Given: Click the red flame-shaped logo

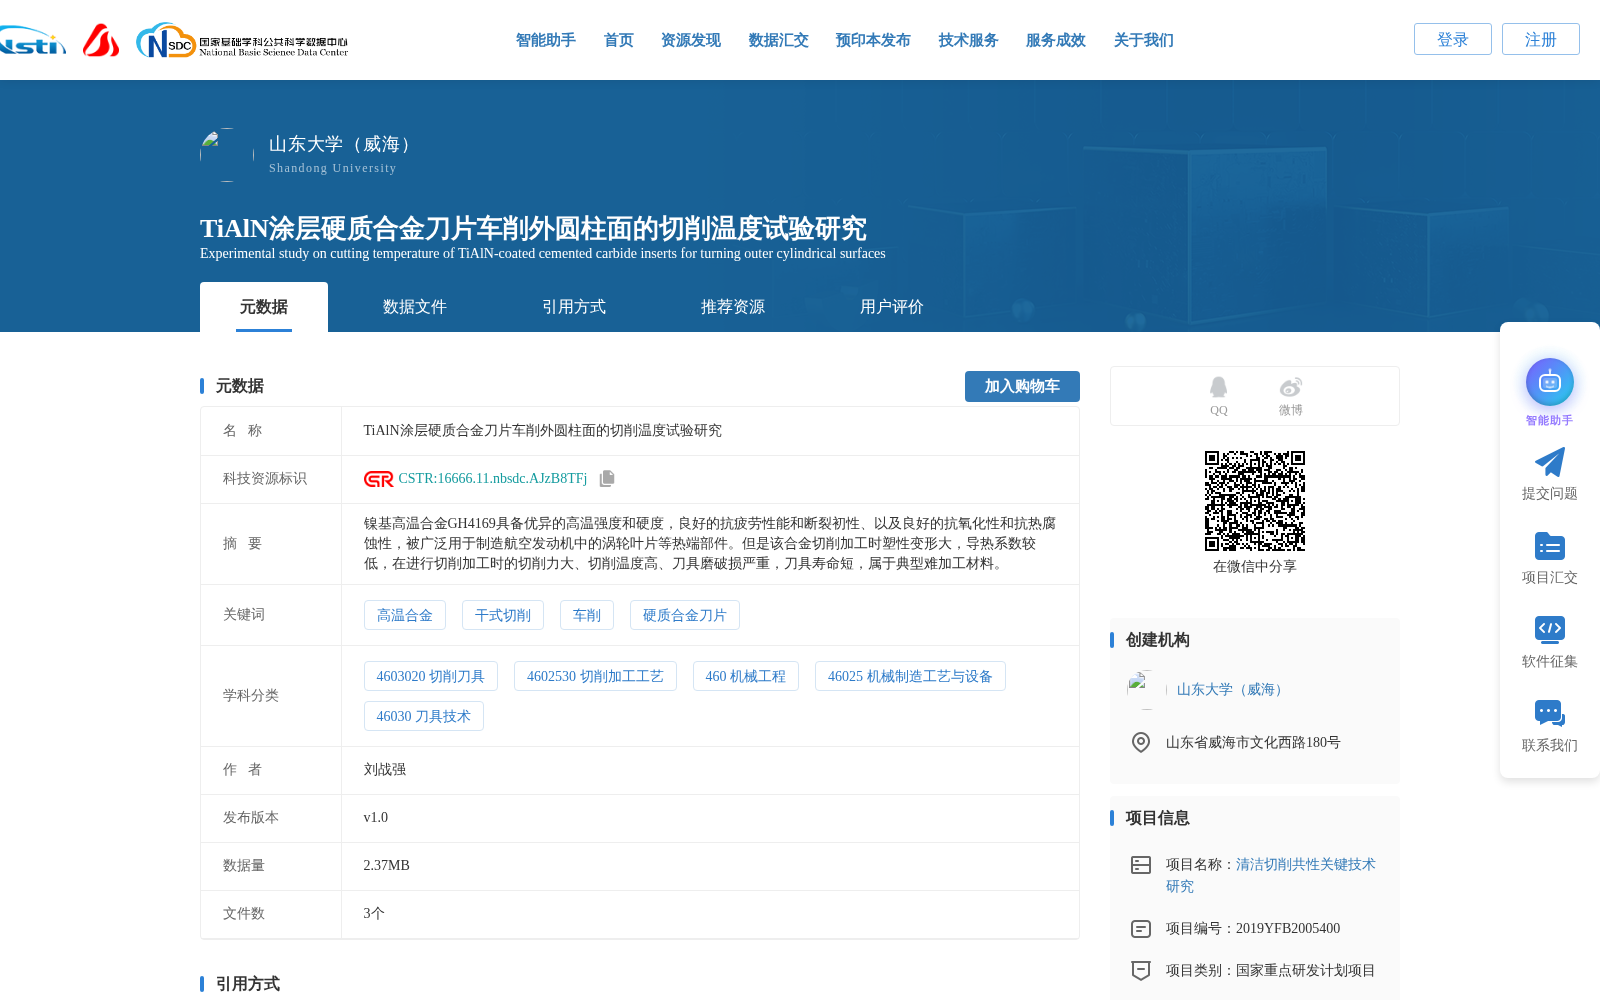Looking at the screenshot, I should pos(101,40).
